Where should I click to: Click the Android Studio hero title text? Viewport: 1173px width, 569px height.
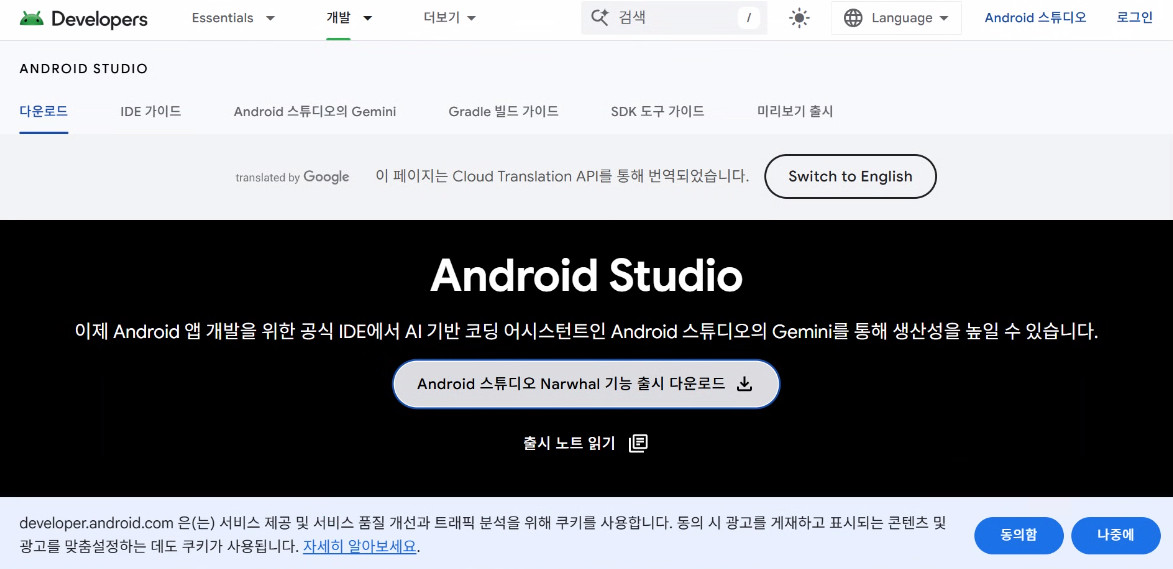point(586,276)
